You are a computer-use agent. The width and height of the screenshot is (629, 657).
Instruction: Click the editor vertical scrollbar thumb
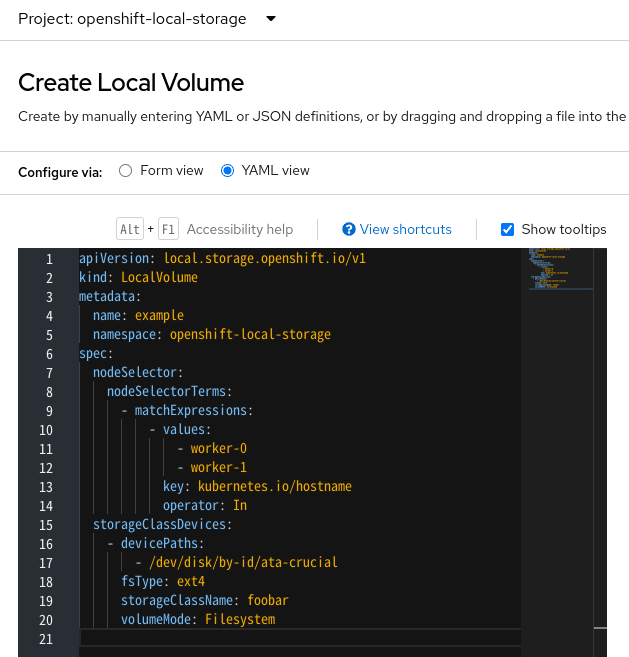pos(600,628)
